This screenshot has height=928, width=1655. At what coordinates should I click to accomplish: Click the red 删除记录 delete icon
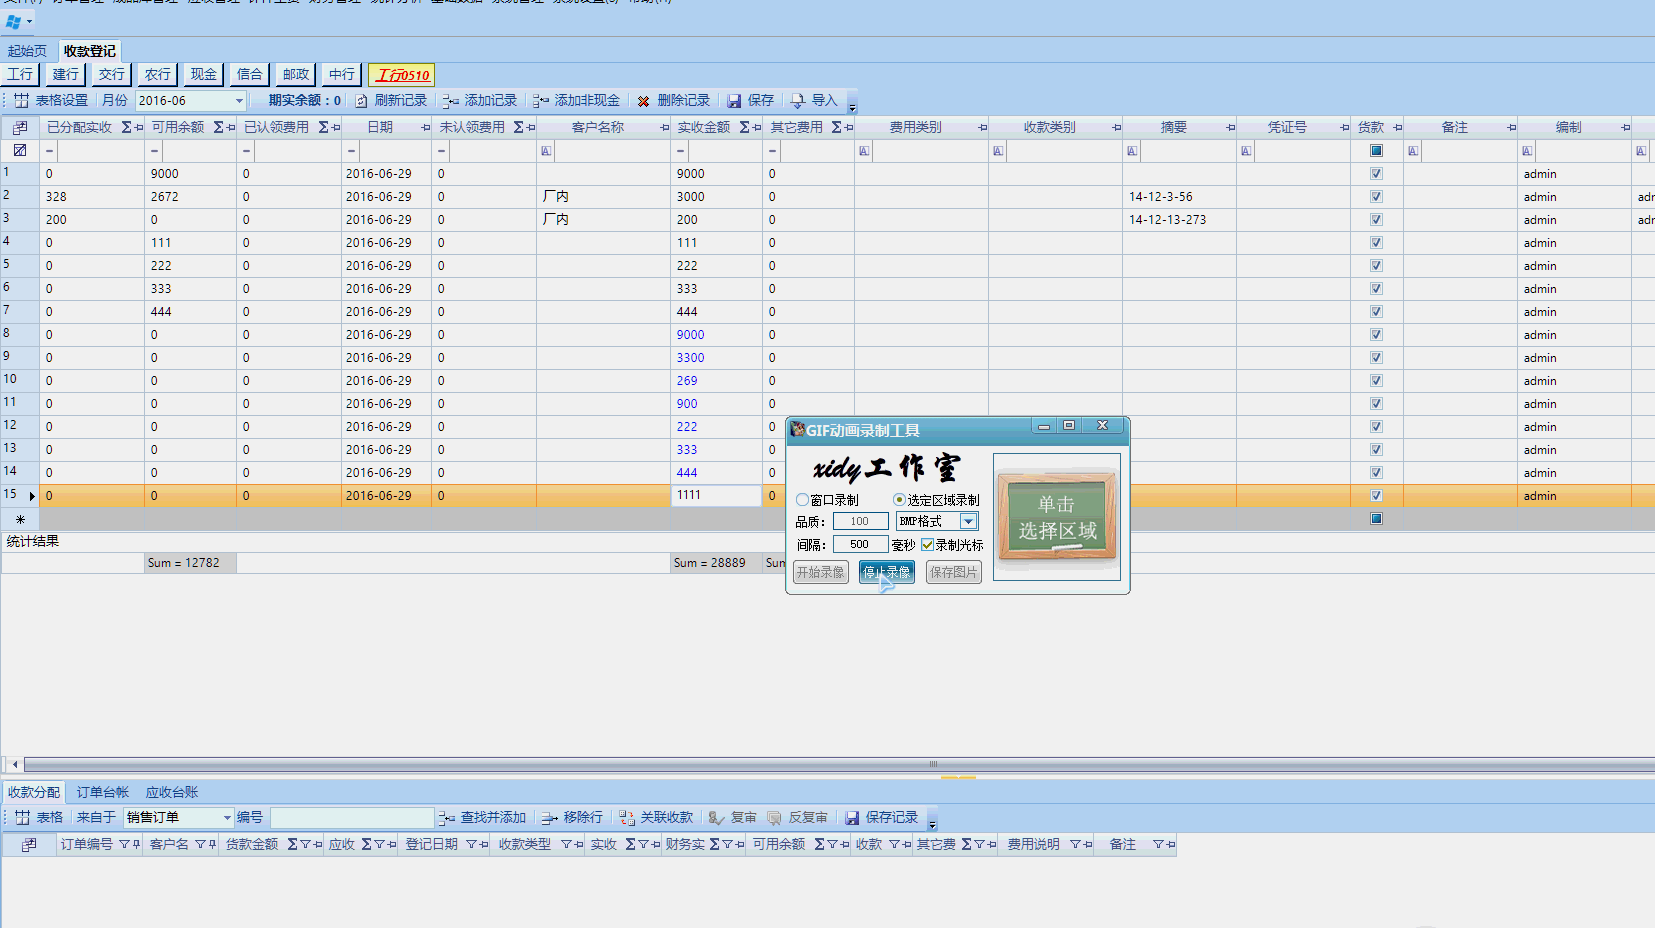pyautogui.click(x=643, y=101)
